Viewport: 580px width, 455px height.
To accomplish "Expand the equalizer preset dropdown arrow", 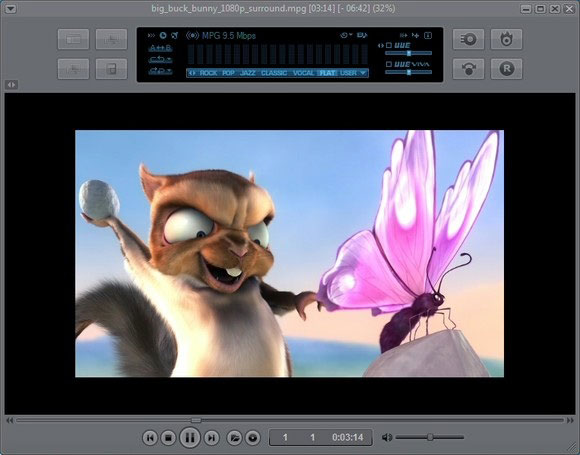I will (x=363, y=73).
